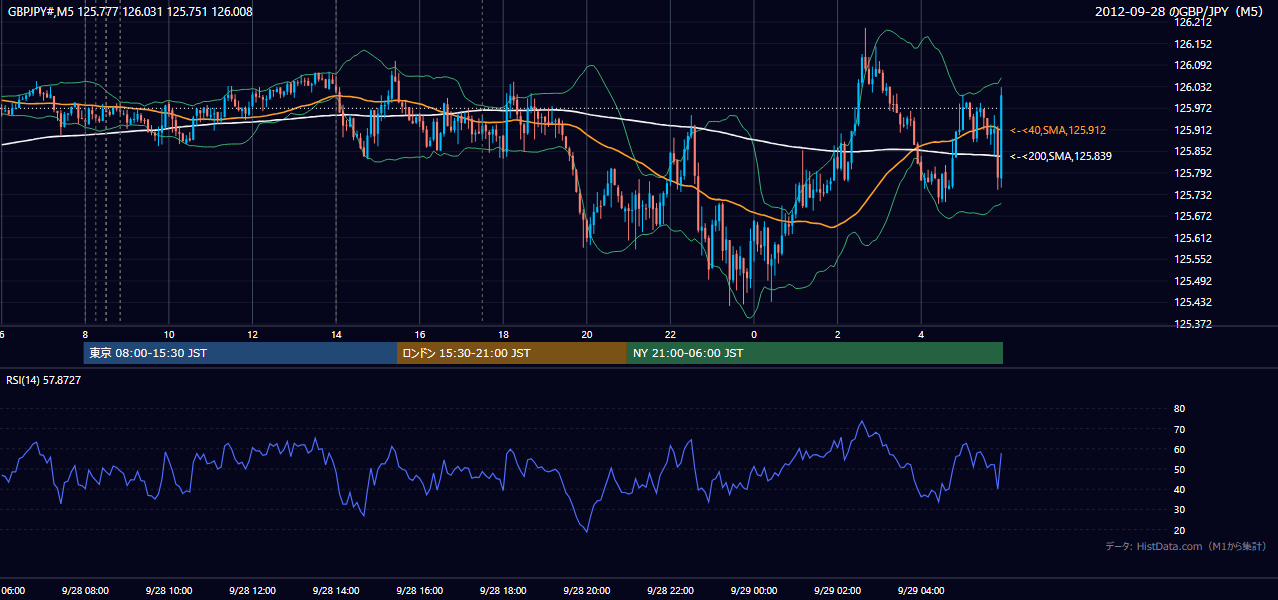Click the 9/28 10:00 time label
The width and height of the screenshot is (1278, 600).
[169, 590]
